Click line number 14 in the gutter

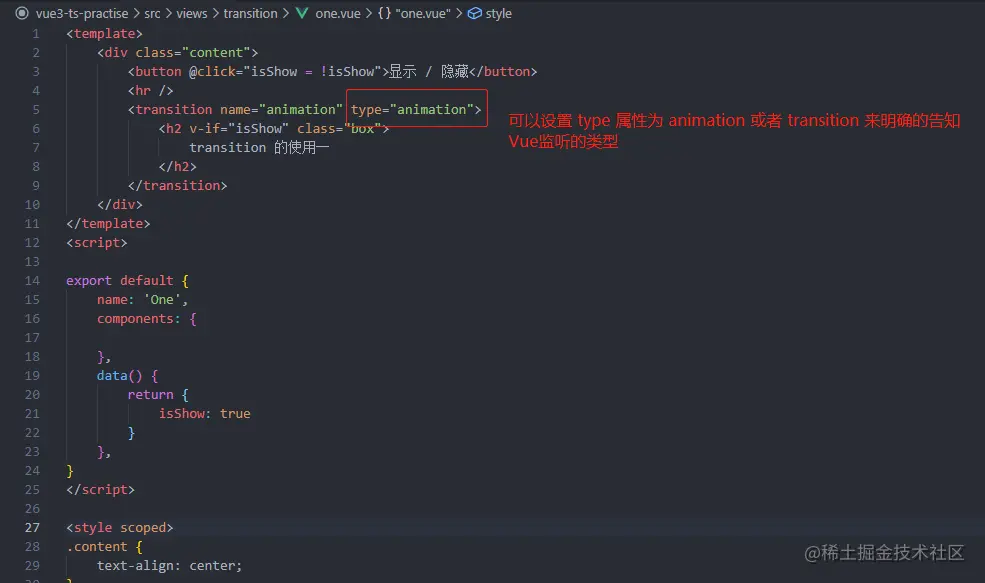(x=32, y=281)
